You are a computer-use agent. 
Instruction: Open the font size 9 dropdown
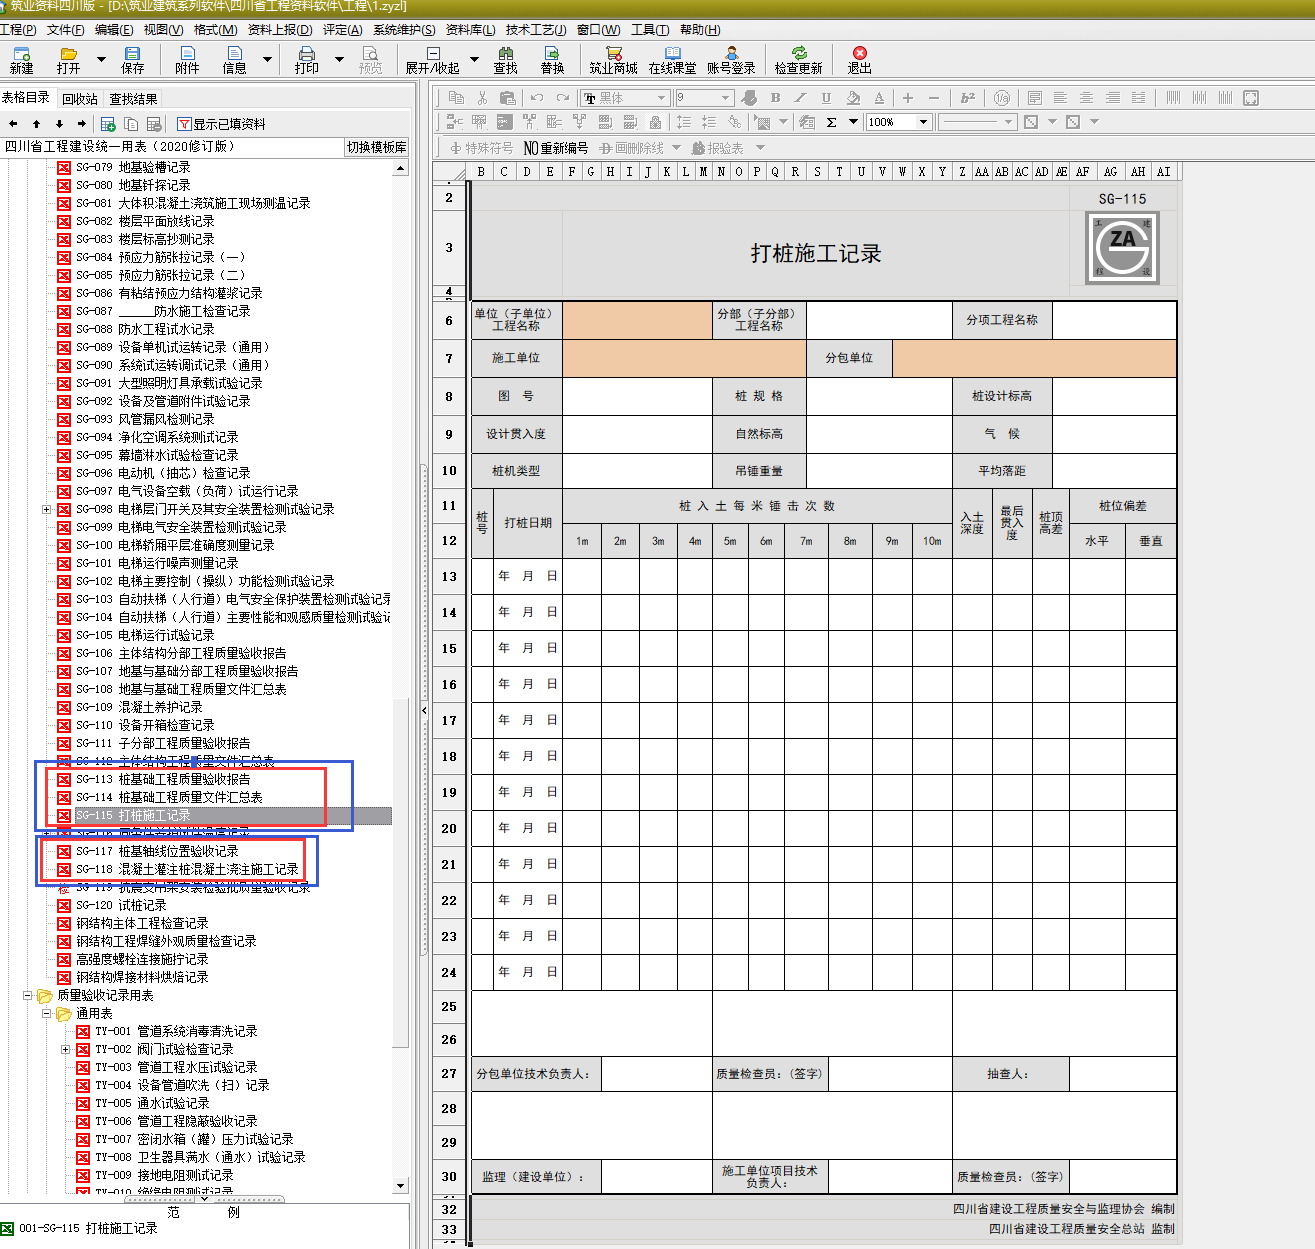726,98
